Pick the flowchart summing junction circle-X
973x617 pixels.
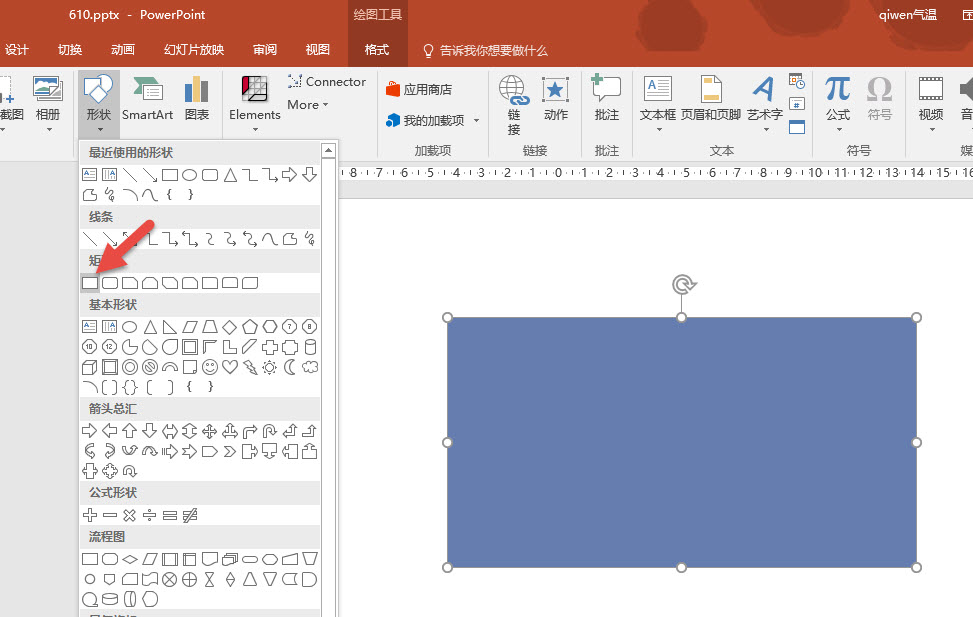tap(169, 580)
